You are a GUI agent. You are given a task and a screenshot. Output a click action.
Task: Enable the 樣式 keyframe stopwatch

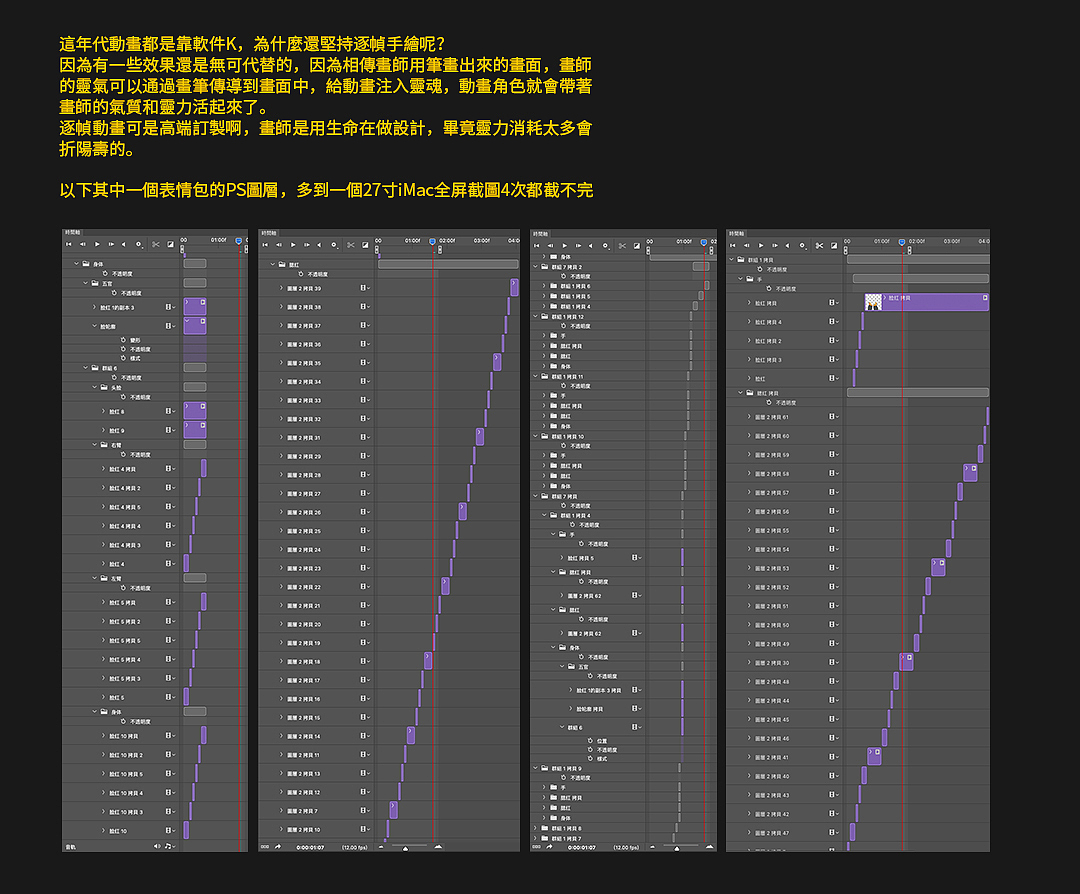(123, 358)
